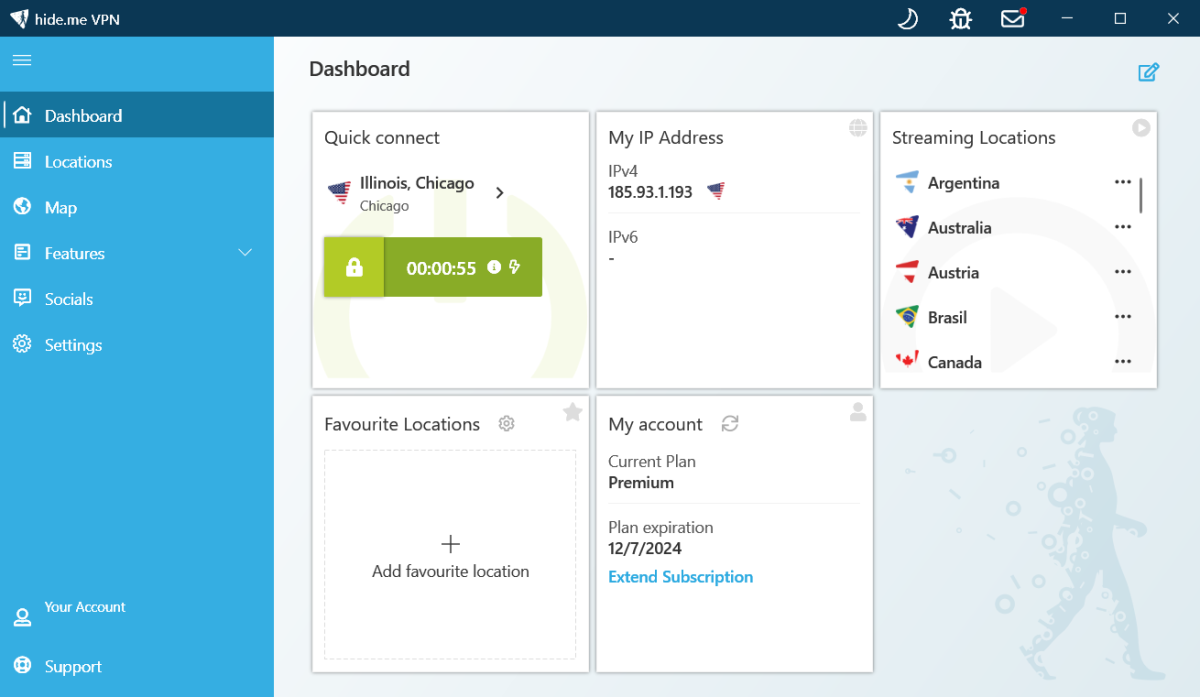Collapse the sidebar with the hamburger icon

22,60
